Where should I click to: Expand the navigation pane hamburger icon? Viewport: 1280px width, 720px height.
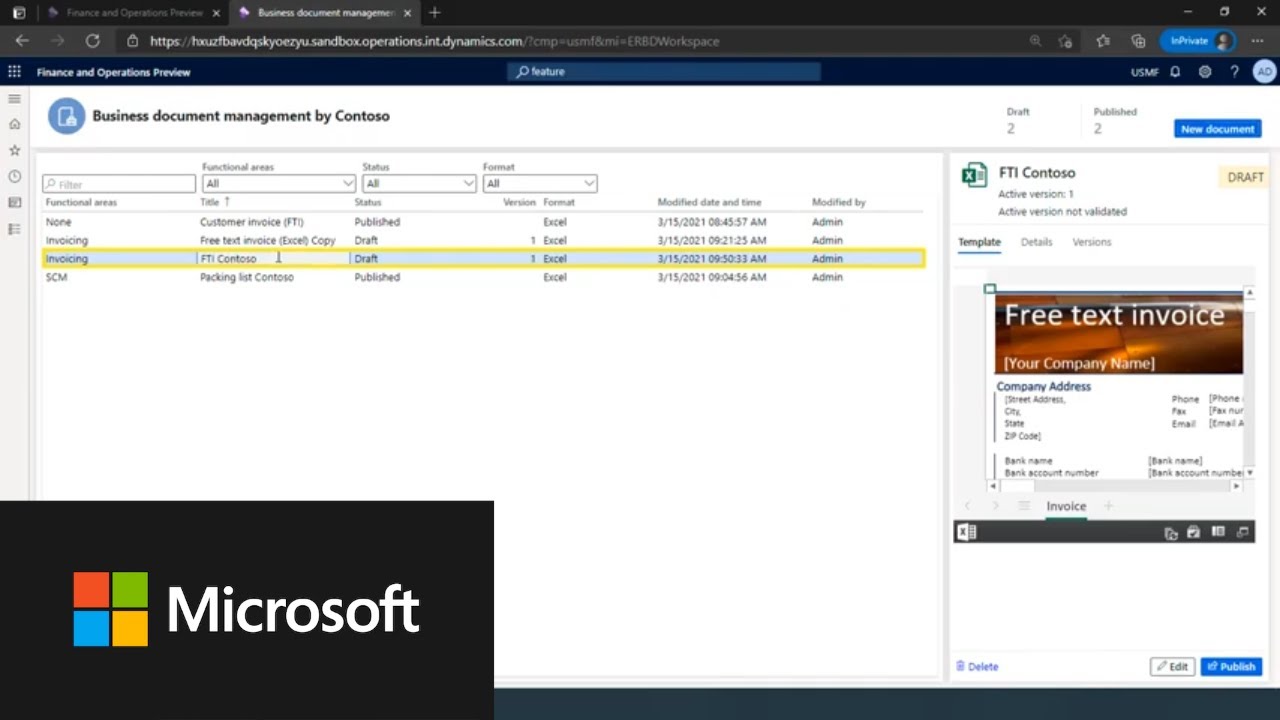point(14,99)
